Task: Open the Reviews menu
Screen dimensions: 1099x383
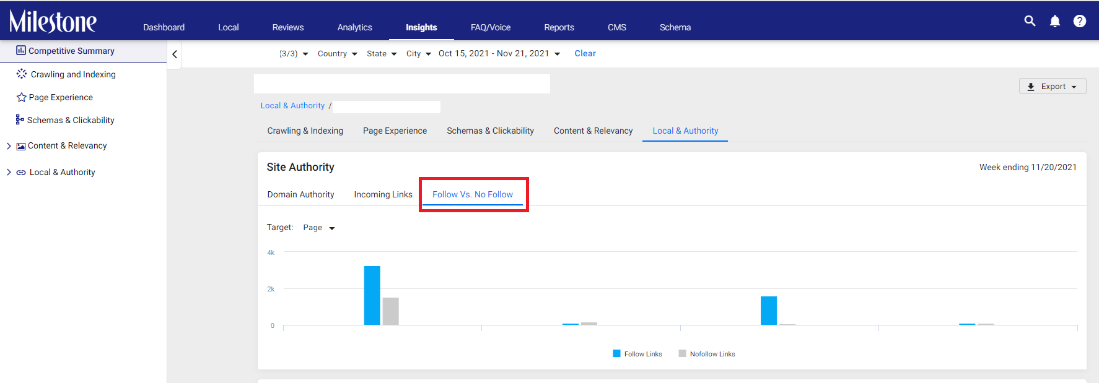Action: tap(288, 27)
